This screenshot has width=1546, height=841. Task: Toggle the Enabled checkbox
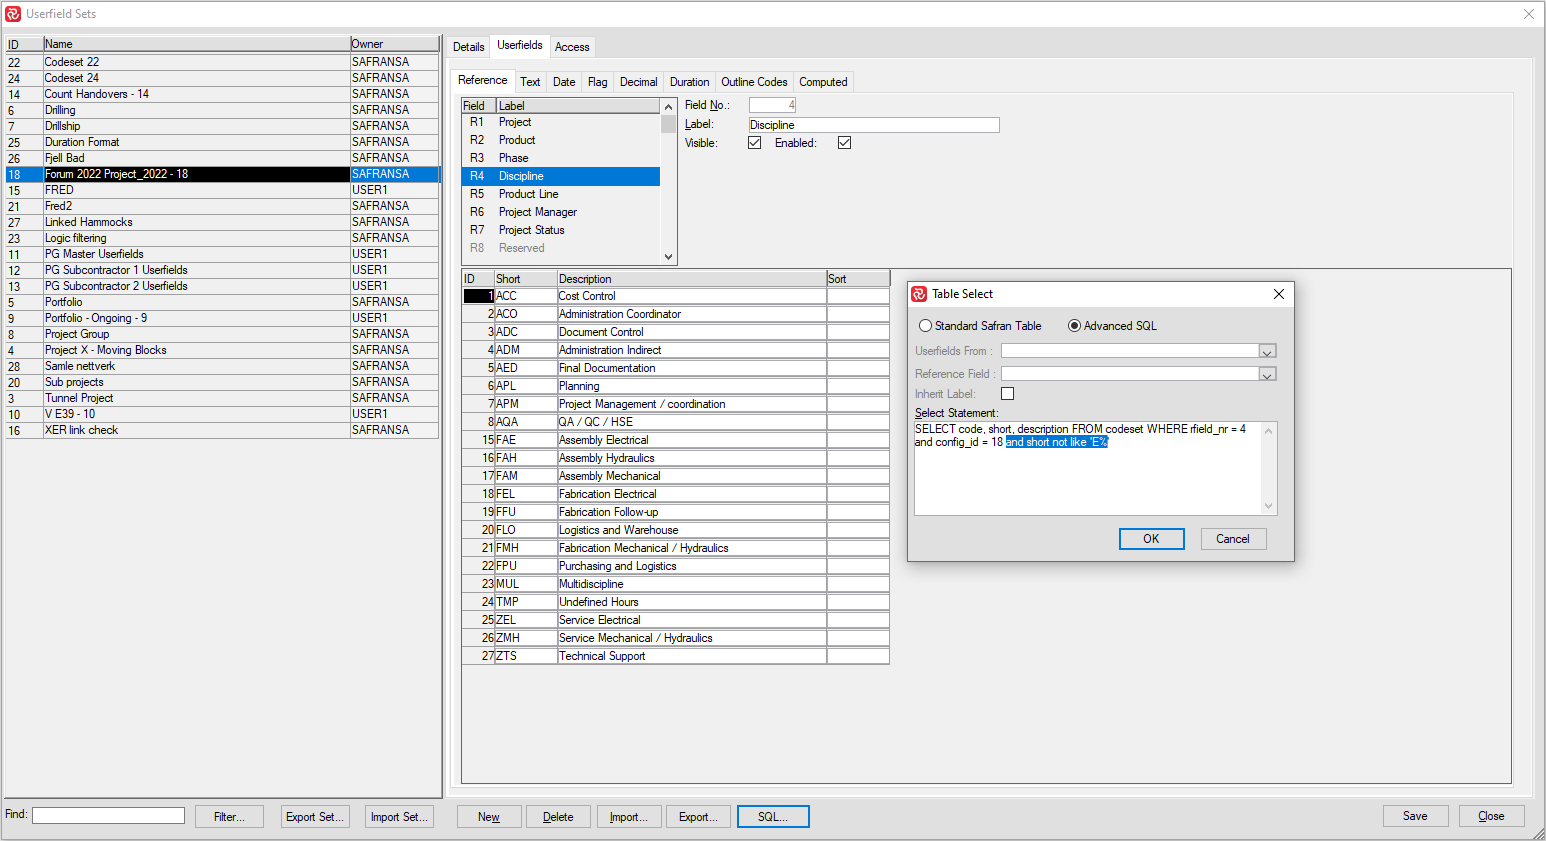[844, 143]
